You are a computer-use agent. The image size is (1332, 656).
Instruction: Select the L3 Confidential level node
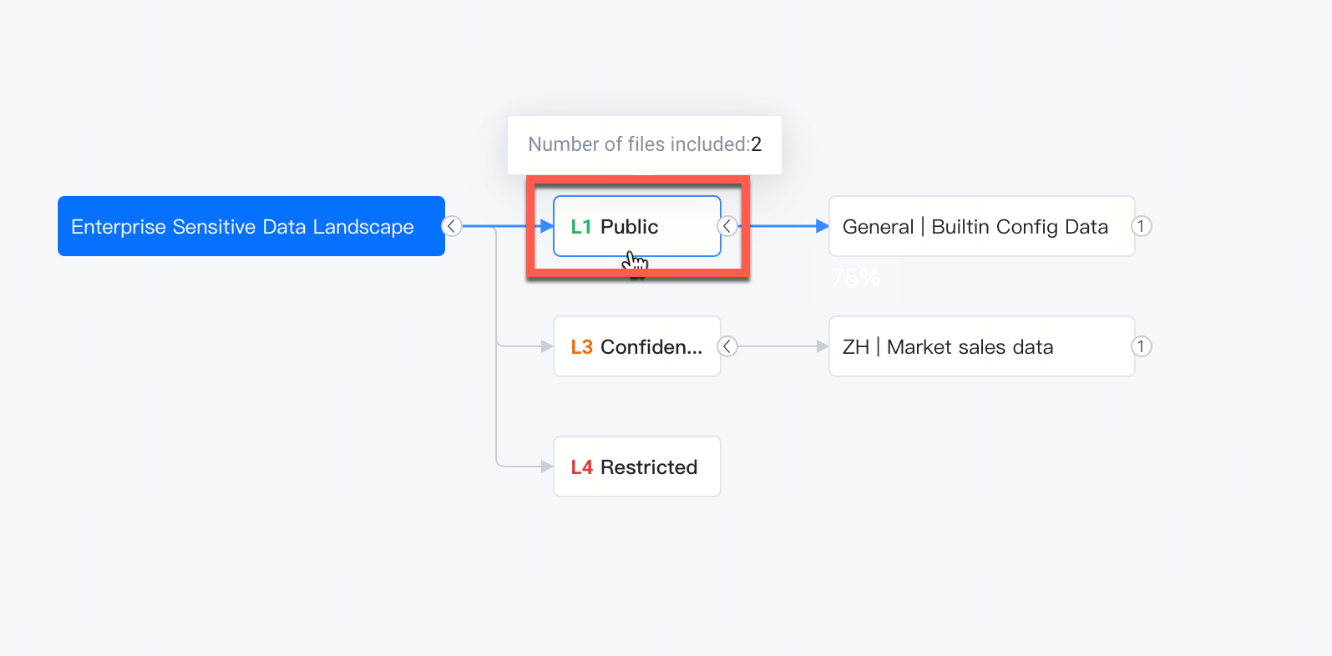tap(637, 346)
